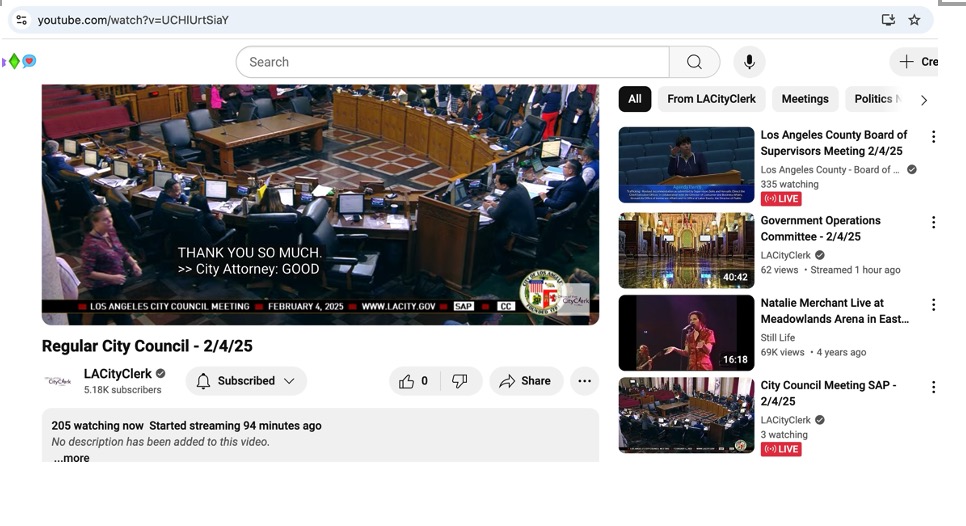Screen dimensions: 966x526
Task: Start voice search with microphone icon
Action: tap(749, 62)
